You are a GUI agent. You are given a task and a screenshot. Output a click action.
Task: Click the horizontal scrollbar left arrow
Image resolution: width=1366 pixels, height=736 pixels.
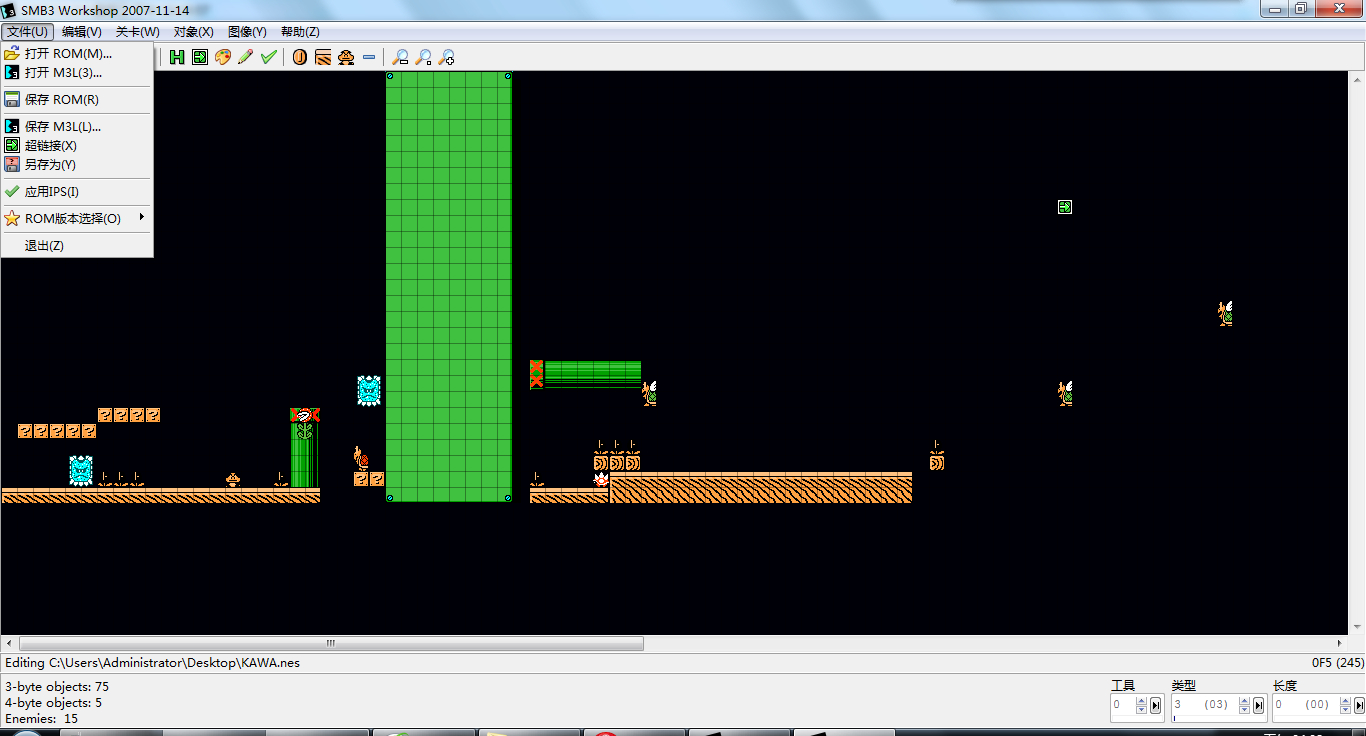[x=10, y=643]
